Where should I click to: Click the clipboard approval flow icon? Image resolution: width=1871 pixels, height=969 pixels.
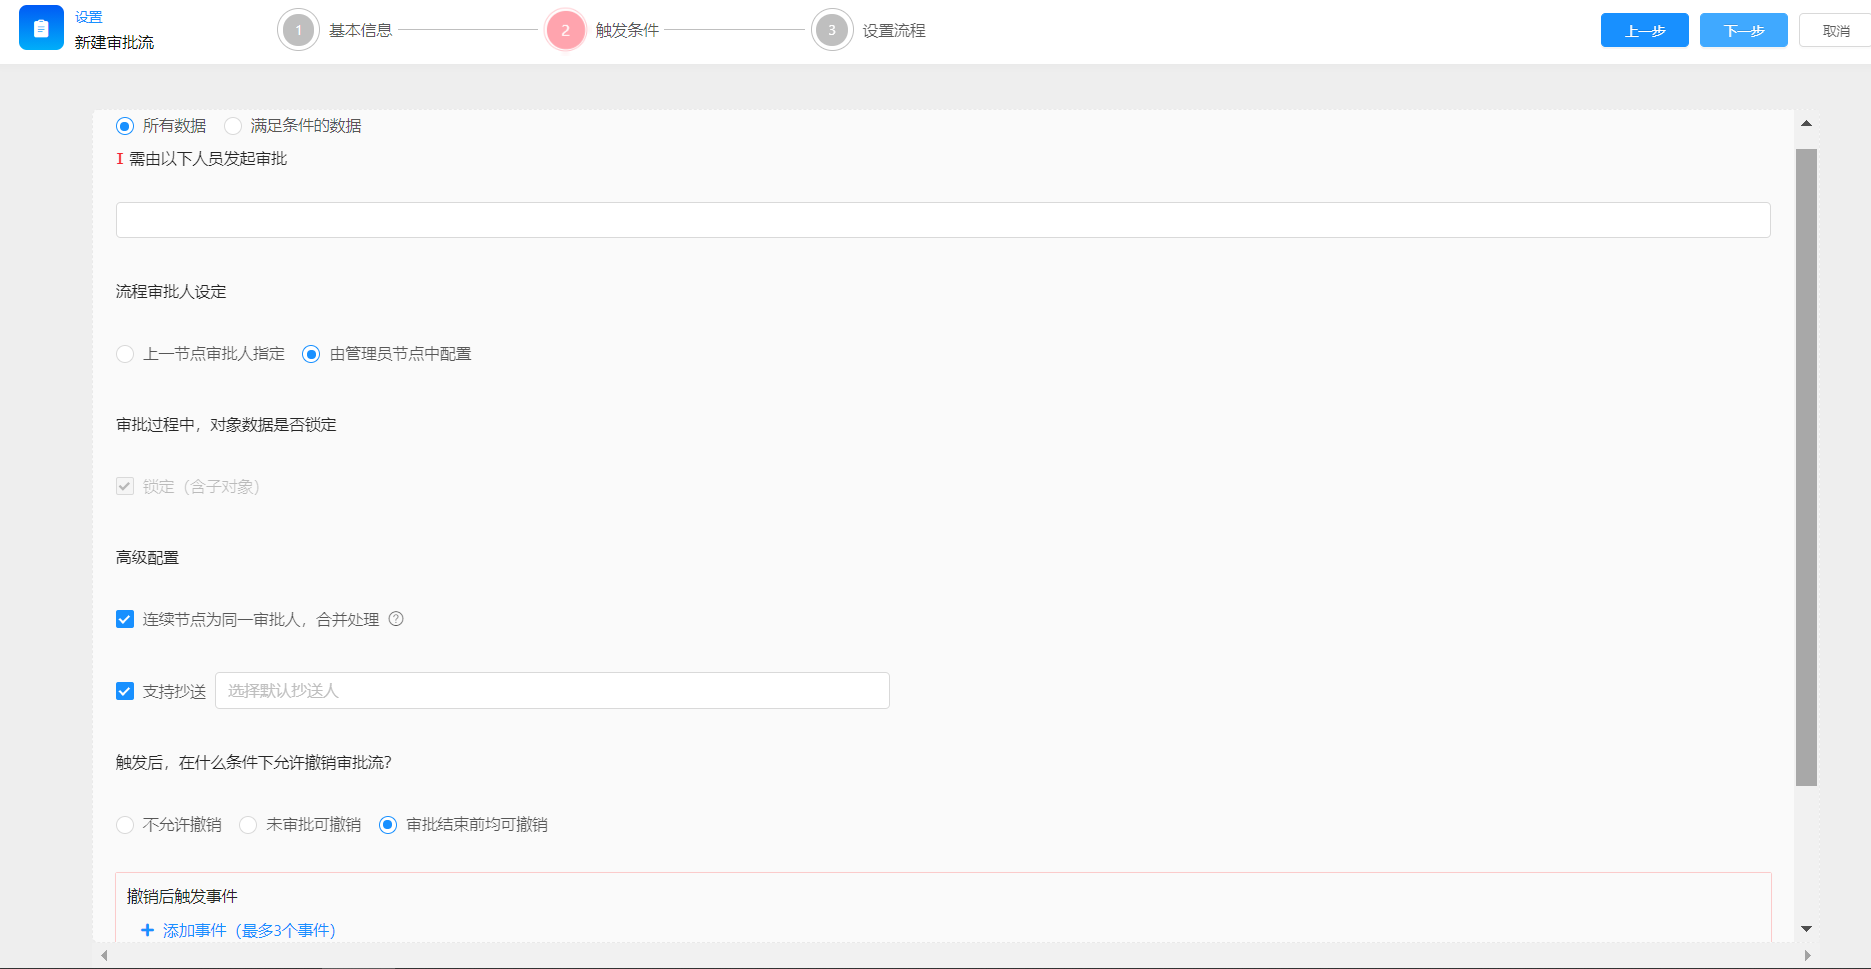coord(41,29)
